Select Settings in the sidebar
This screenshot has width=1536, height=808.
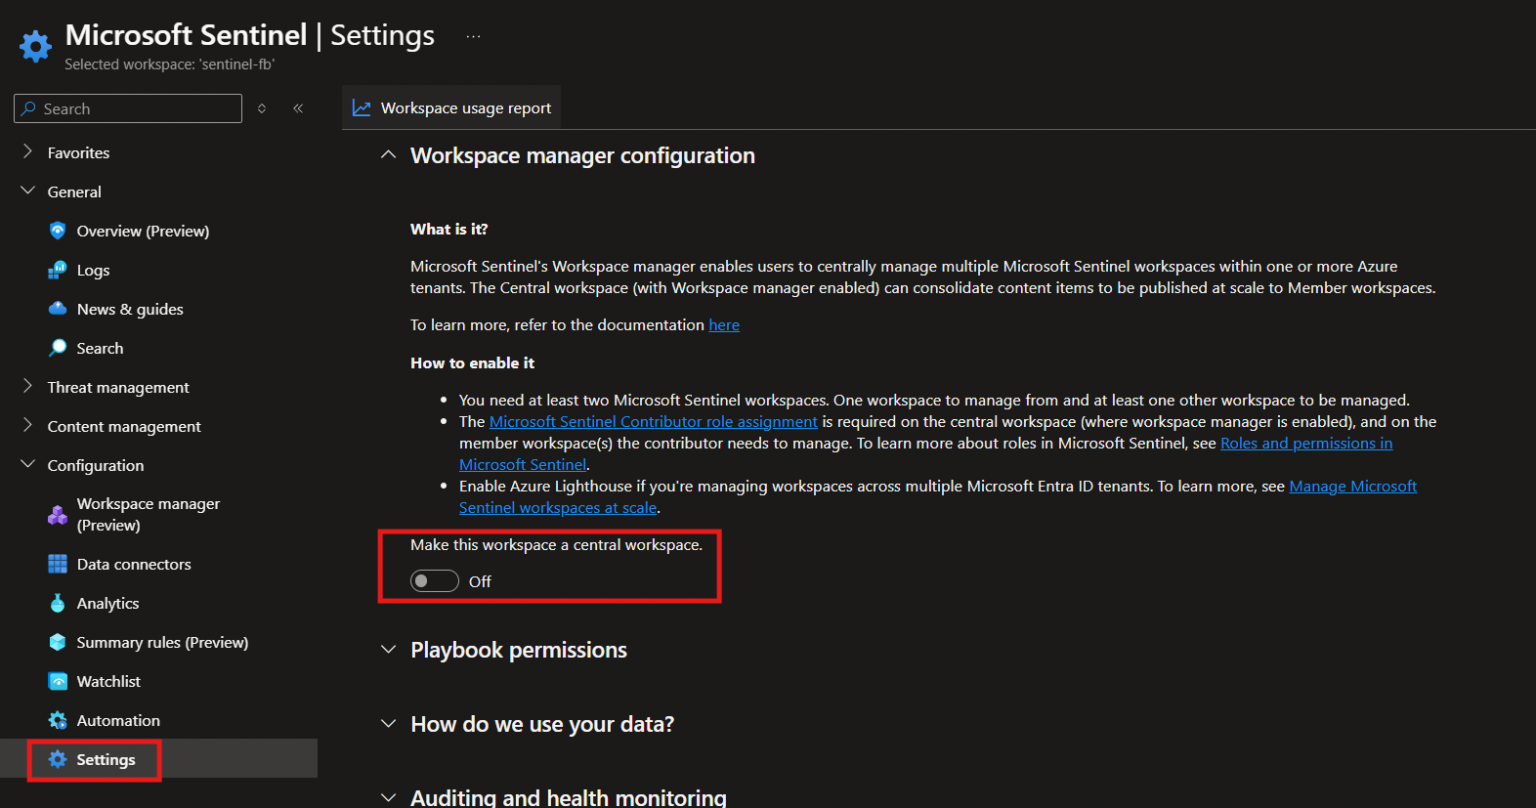click(106, 759)
